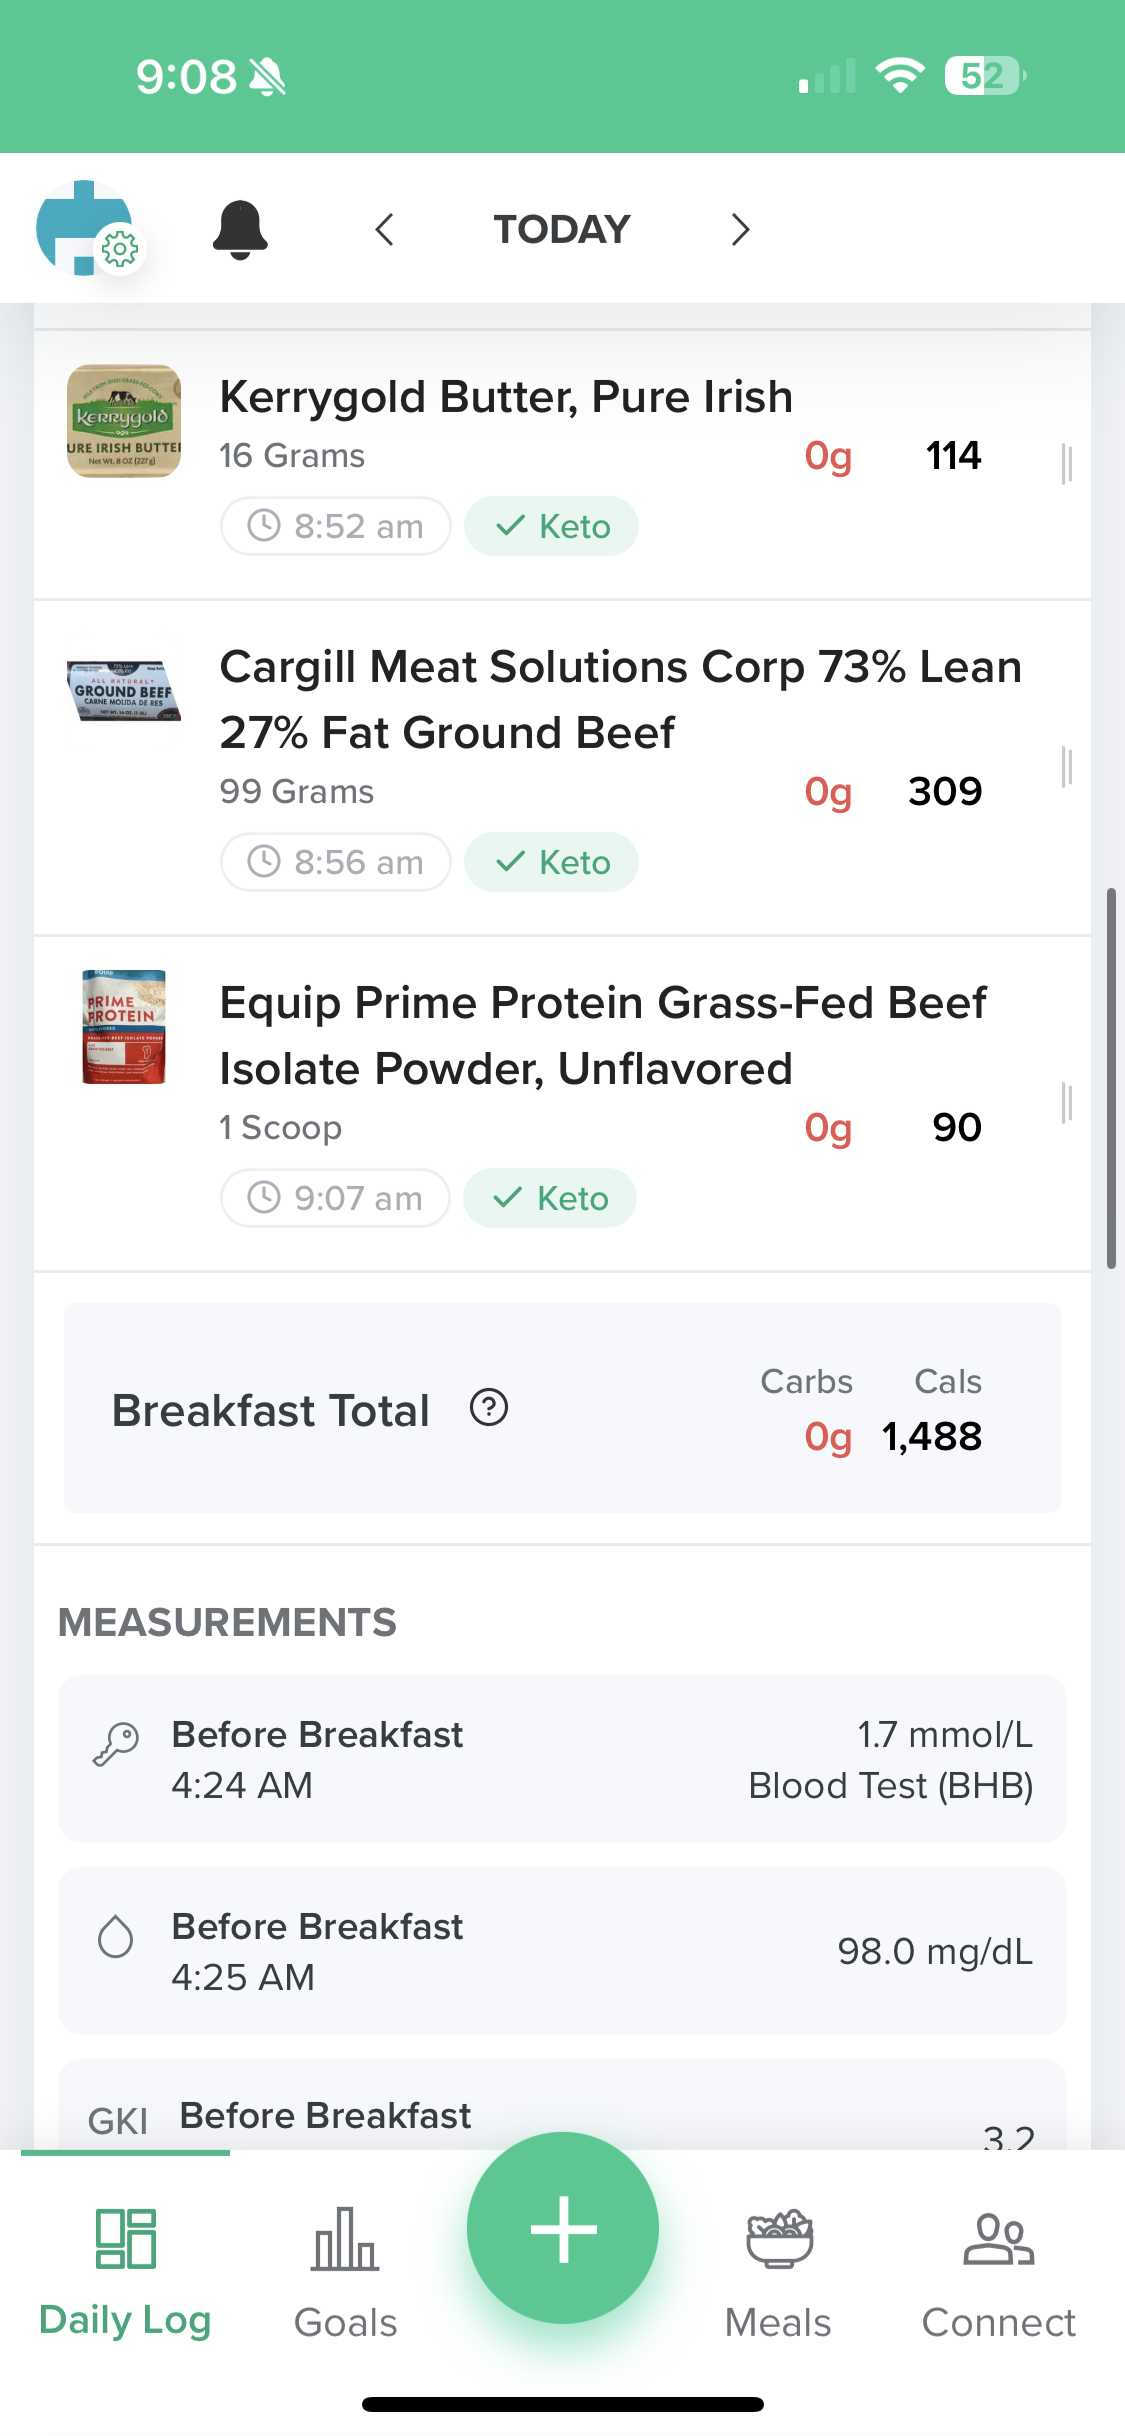Screen dimensions: 1125x2436
Task: Tap the ketone key icon for Before Breakfast
Action: (116, 1745)
